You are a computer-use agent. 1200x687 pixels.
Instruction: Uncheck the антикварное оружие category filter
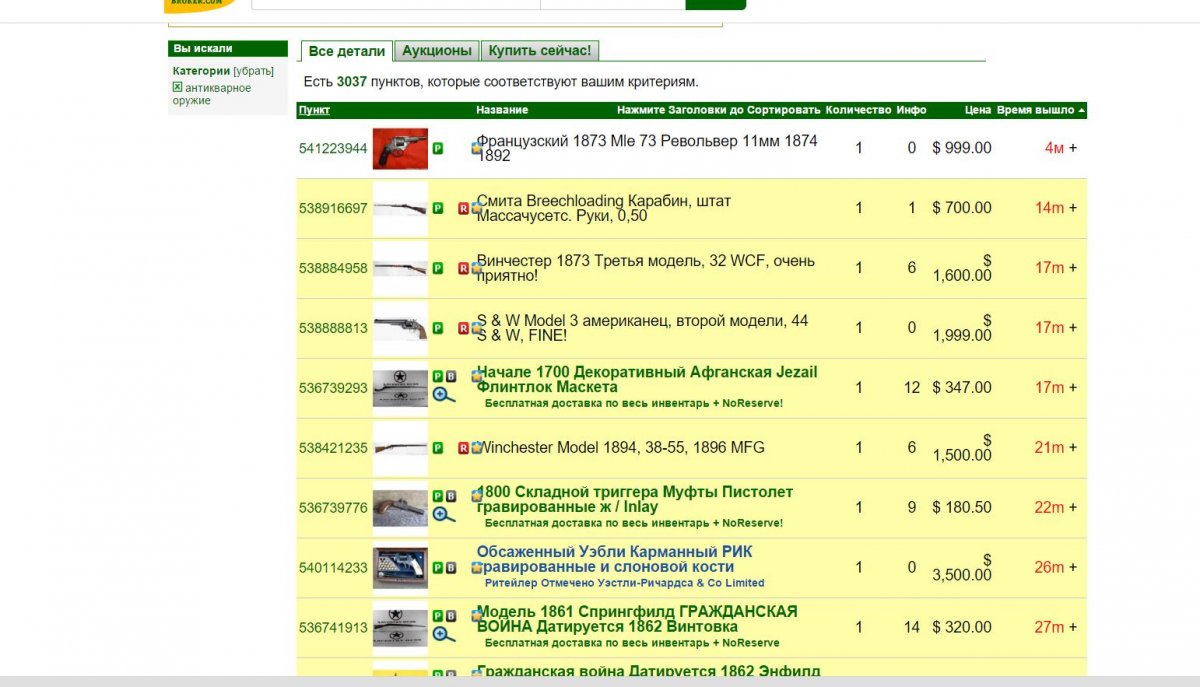coord(178,88)
